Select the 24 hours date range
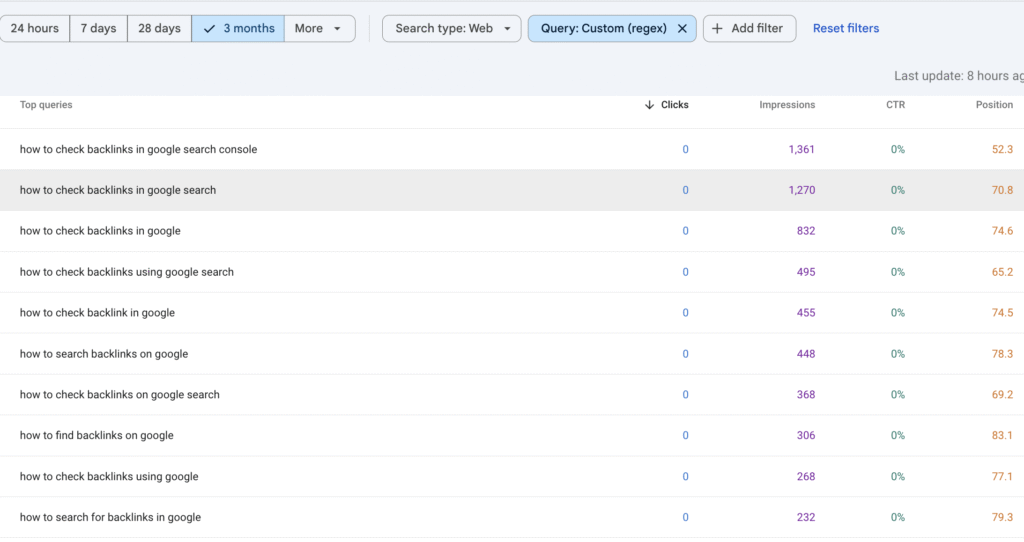The height and width of the screenshot is (542, 1024). [x=35, y=29]
